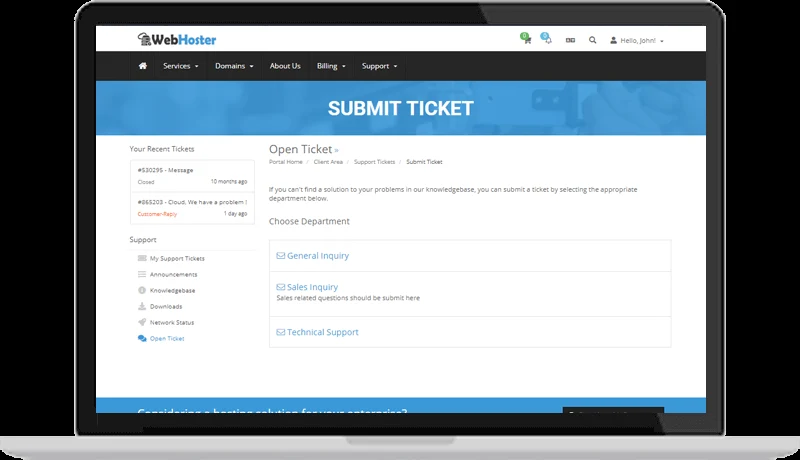Click the '10 months ago' timestamp
800x460 pixels.
(x=229, y=182)
